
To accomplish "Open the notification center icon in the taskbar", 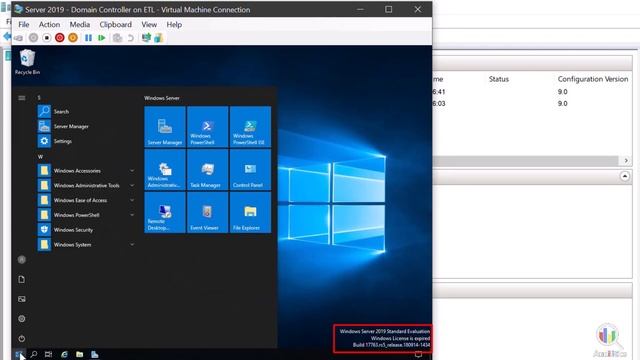I will [x=418, y=354].
